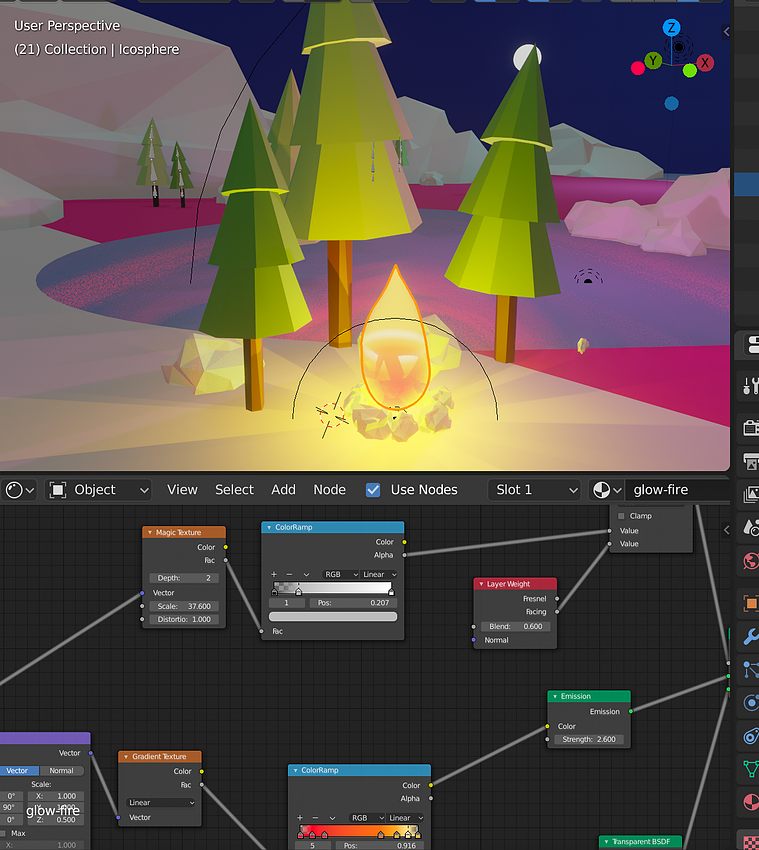Click the Emission Strength 2.600 field

589,739
